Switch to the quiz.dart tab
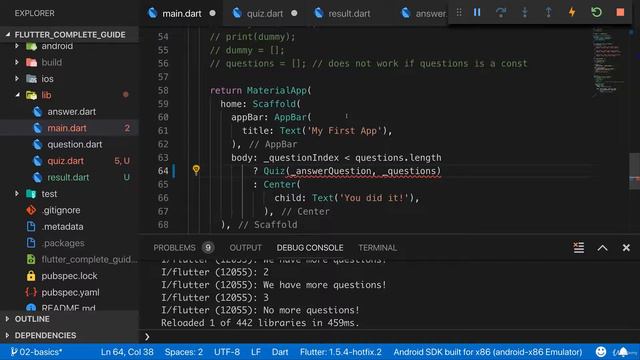The image size is (640, 360). pos(264,13)
